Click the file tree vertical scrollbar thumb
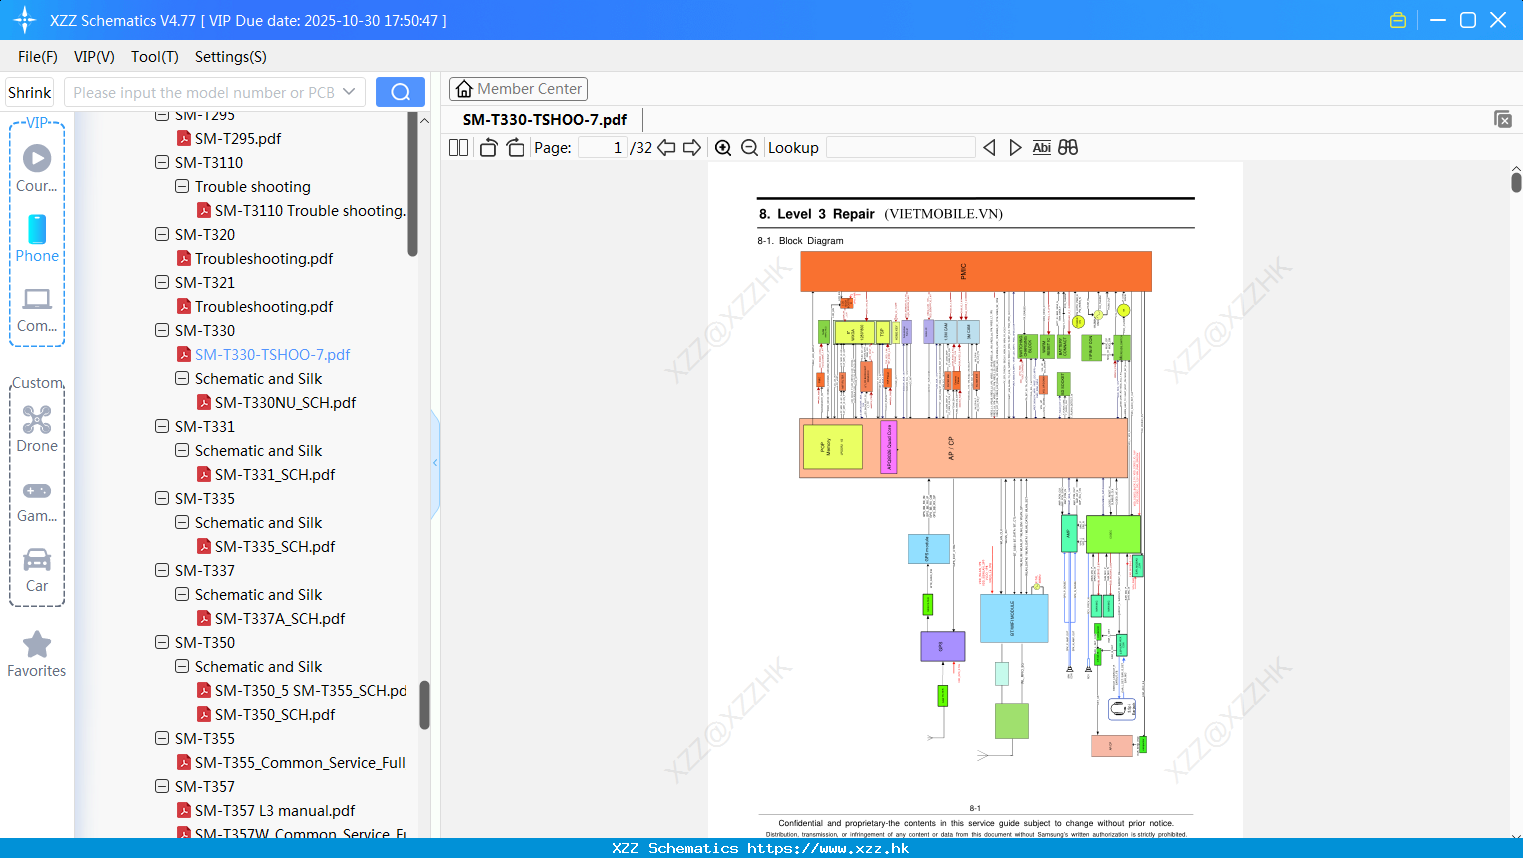The height and width of the screenshot is (858, 1523). pyautogui.click(x=424, y=706)
